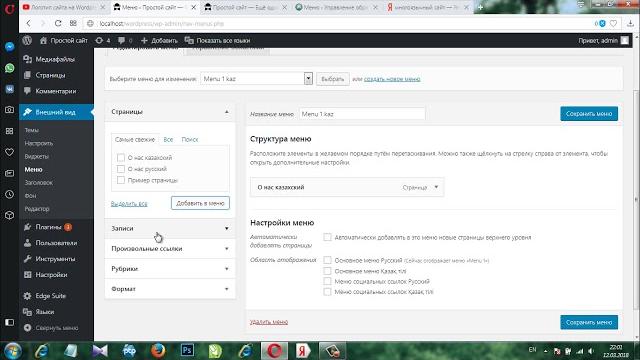Open the menu selection dropdown 'Menu 1 kaz'

click(x=256, y=79)
